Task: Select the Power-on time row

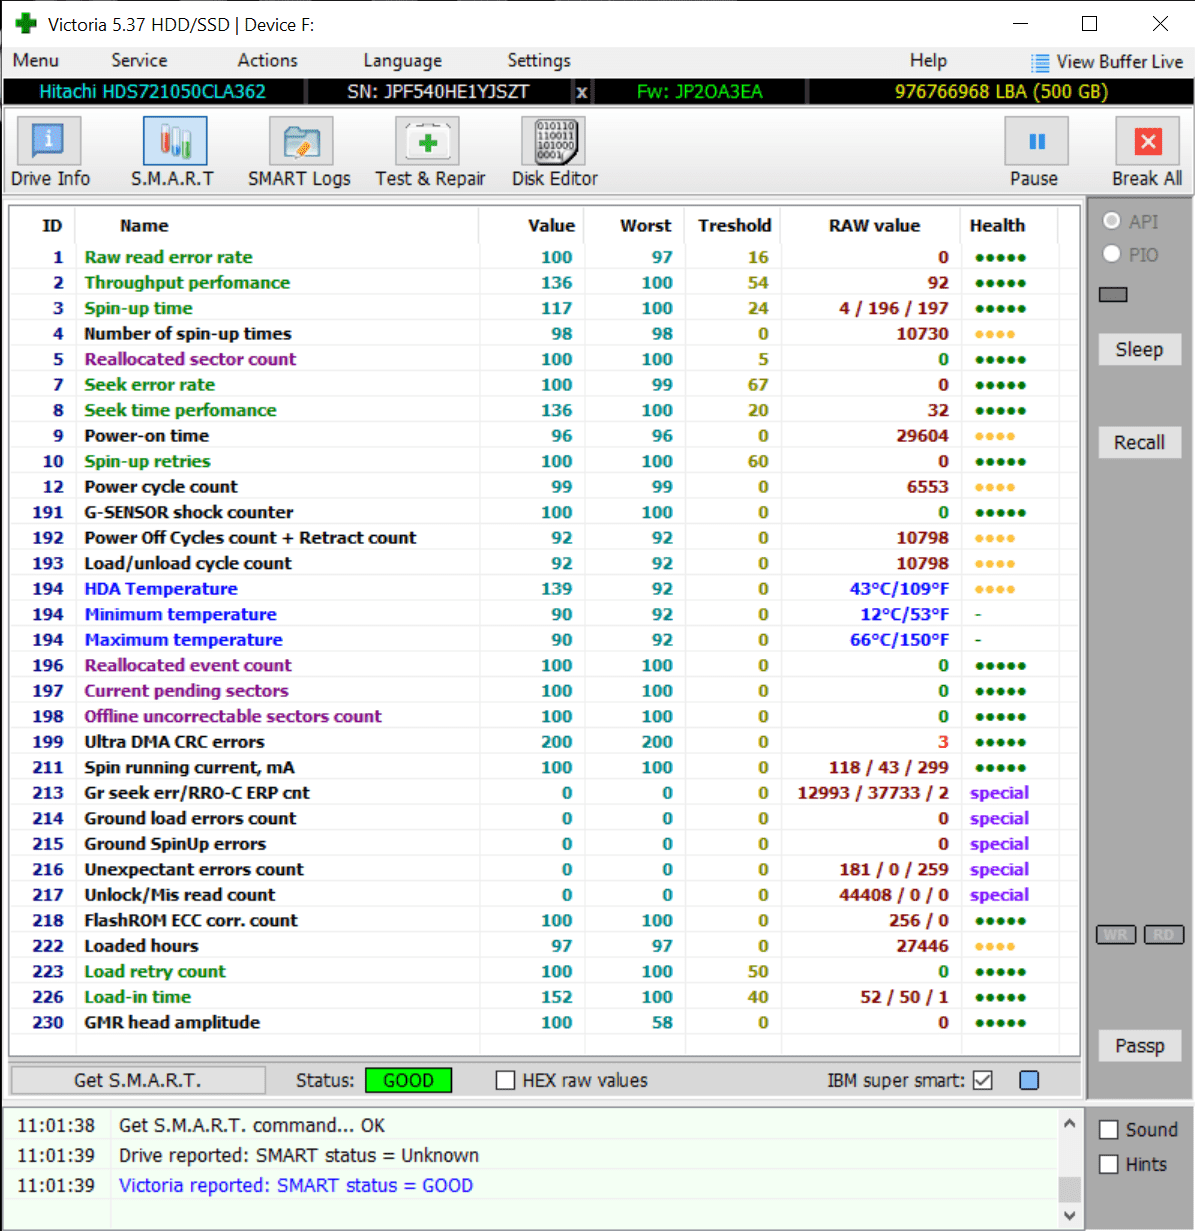Action: [x=544, y=436]
